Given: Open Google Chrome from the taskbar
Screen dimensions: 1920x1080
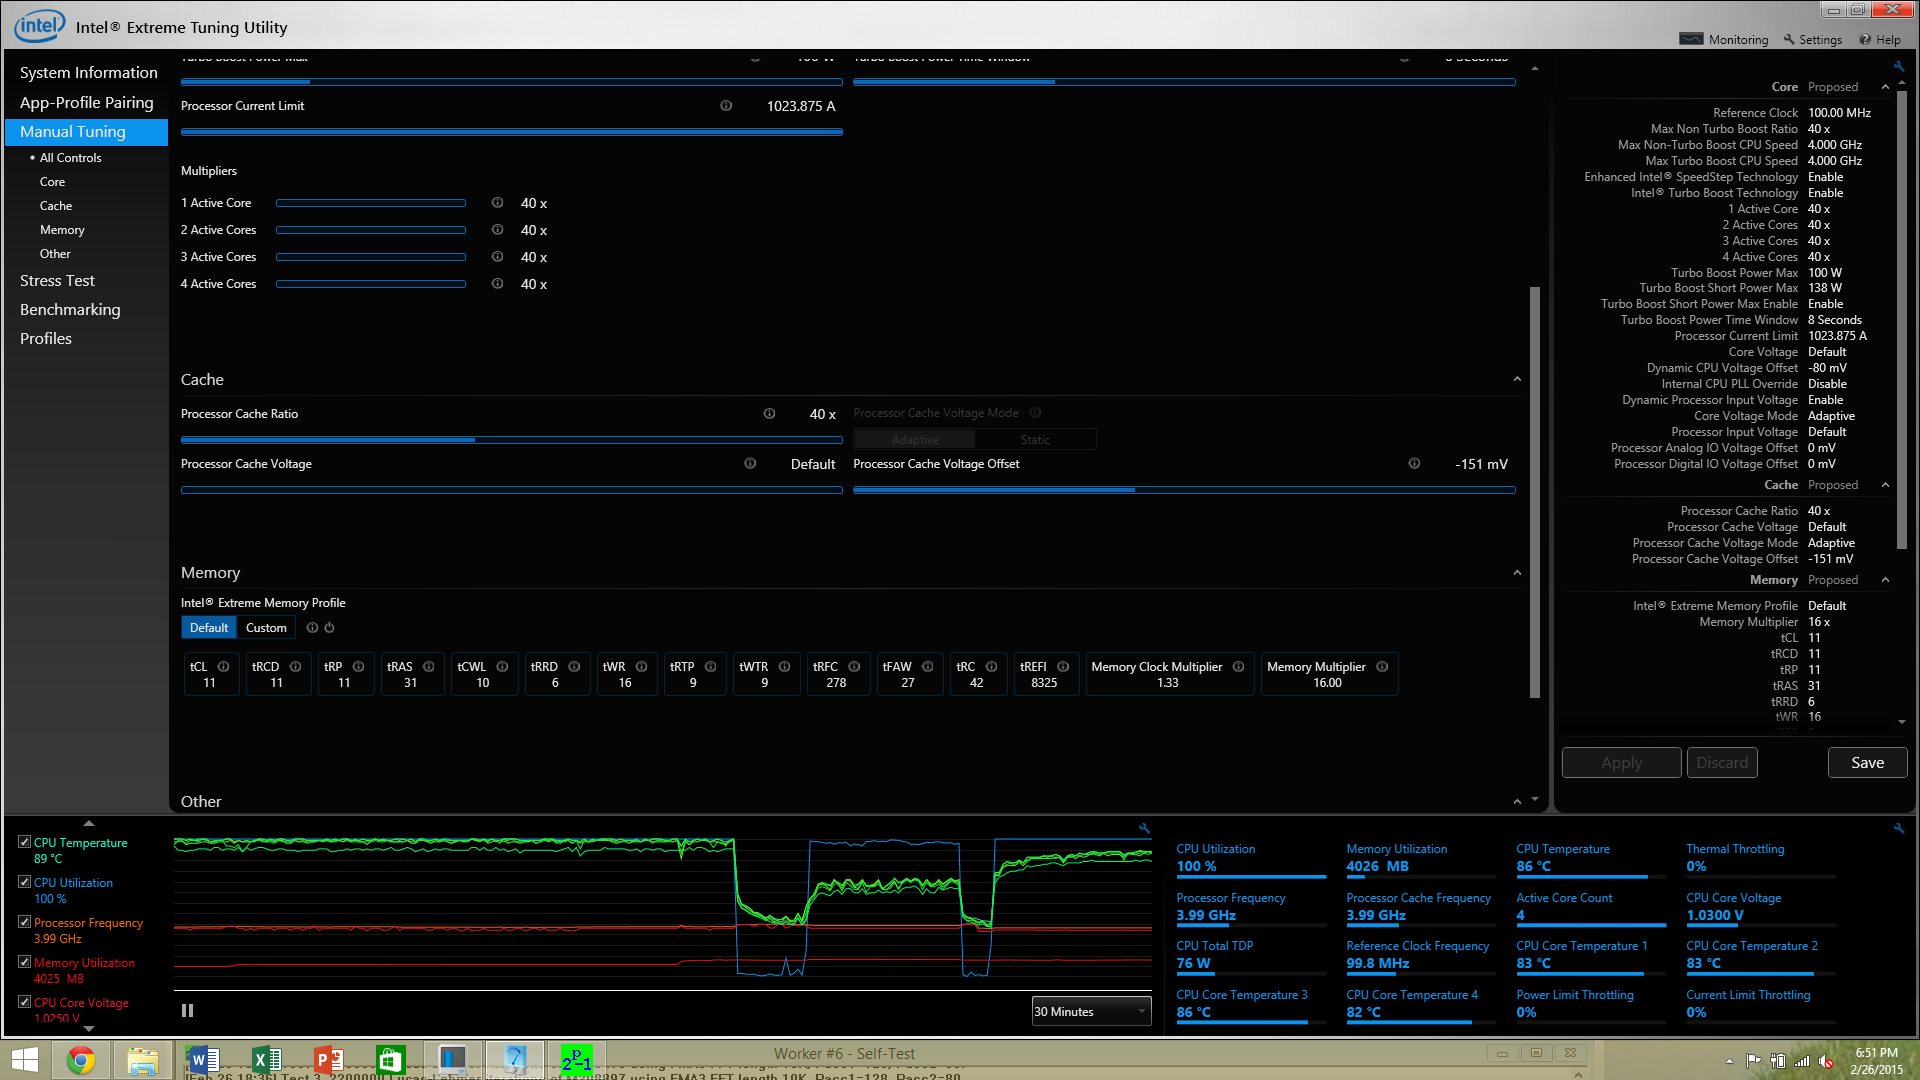Looking at the screenshot, I should tap(81, 1060).
